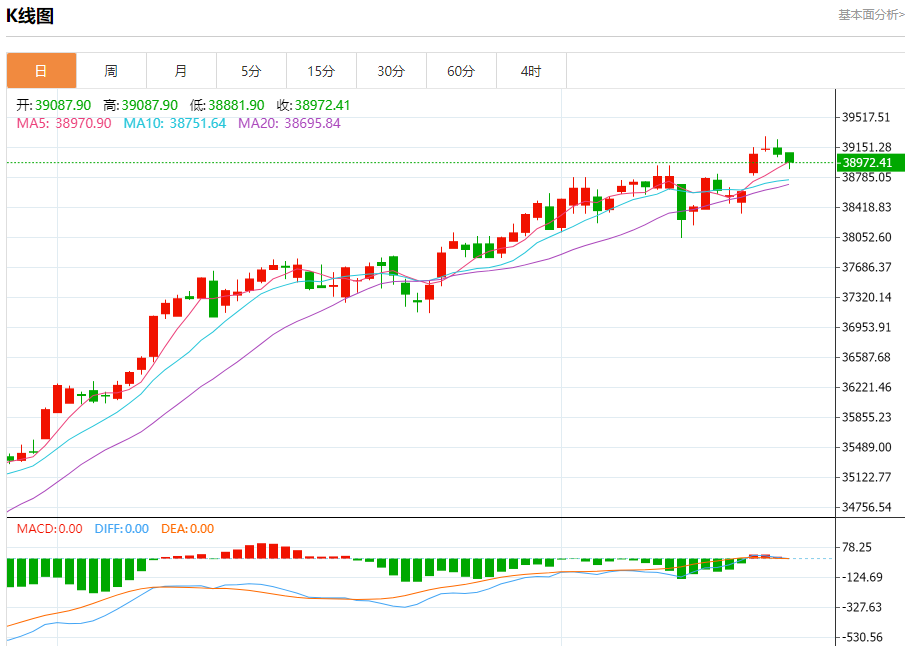
Task: Switch to the 周 weekly tab
Action: click(x=111, y=71)
